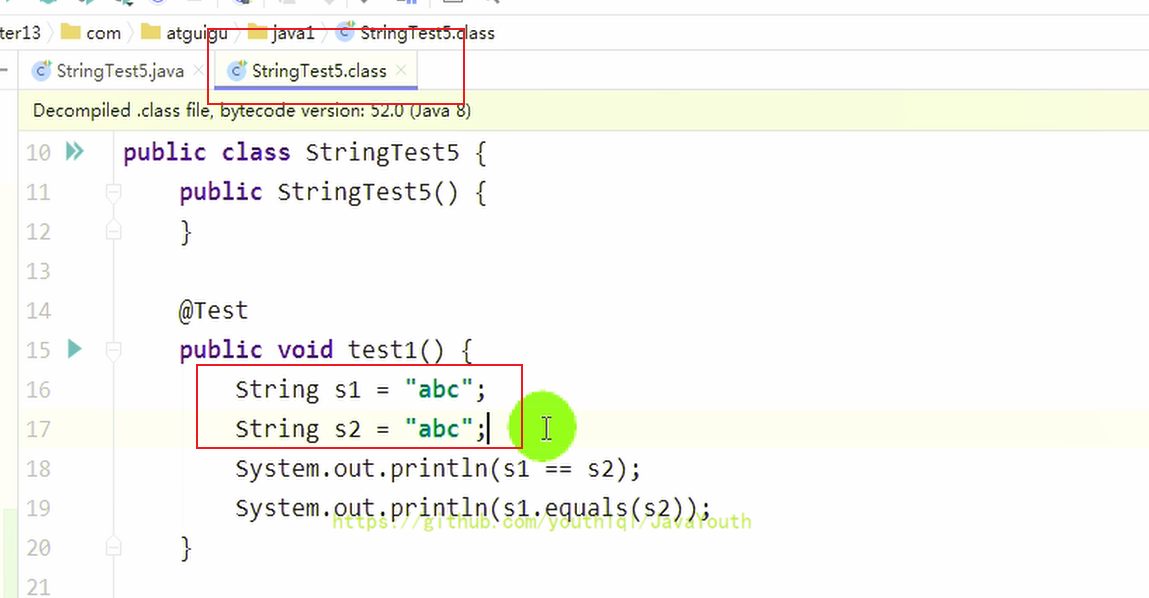Click void keyword on line 15
The image size is (1149, 598).
pos(305,350)
